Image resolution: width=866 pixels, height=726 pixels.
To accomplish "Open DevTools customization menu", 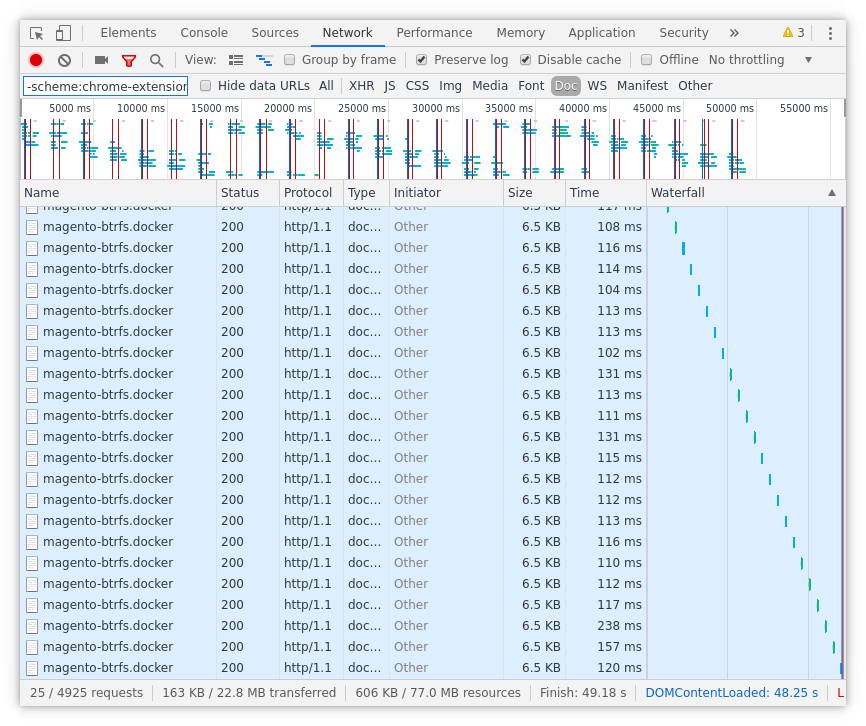I will click(831, 32).
